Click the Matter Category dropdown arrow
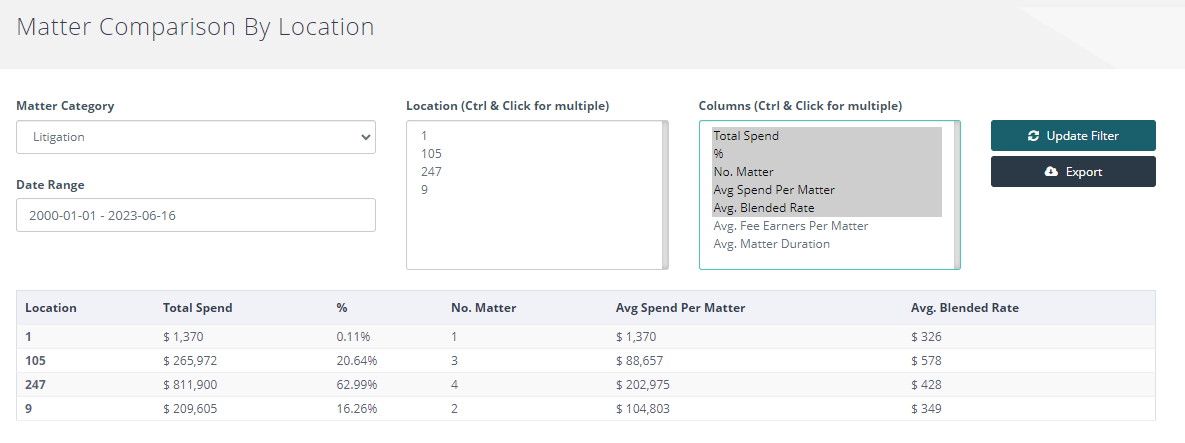 [366, 137]
